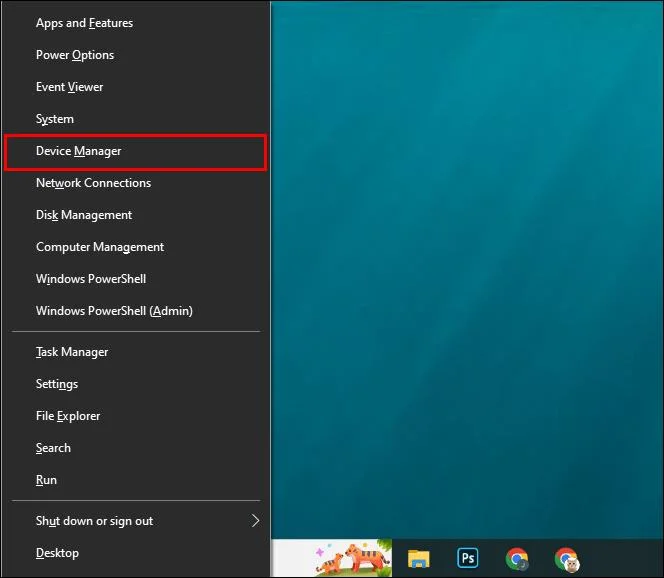Choose the System menu entry
Image resolution: width=664 pixels, height=578 pixels.
tap(136, 119)
